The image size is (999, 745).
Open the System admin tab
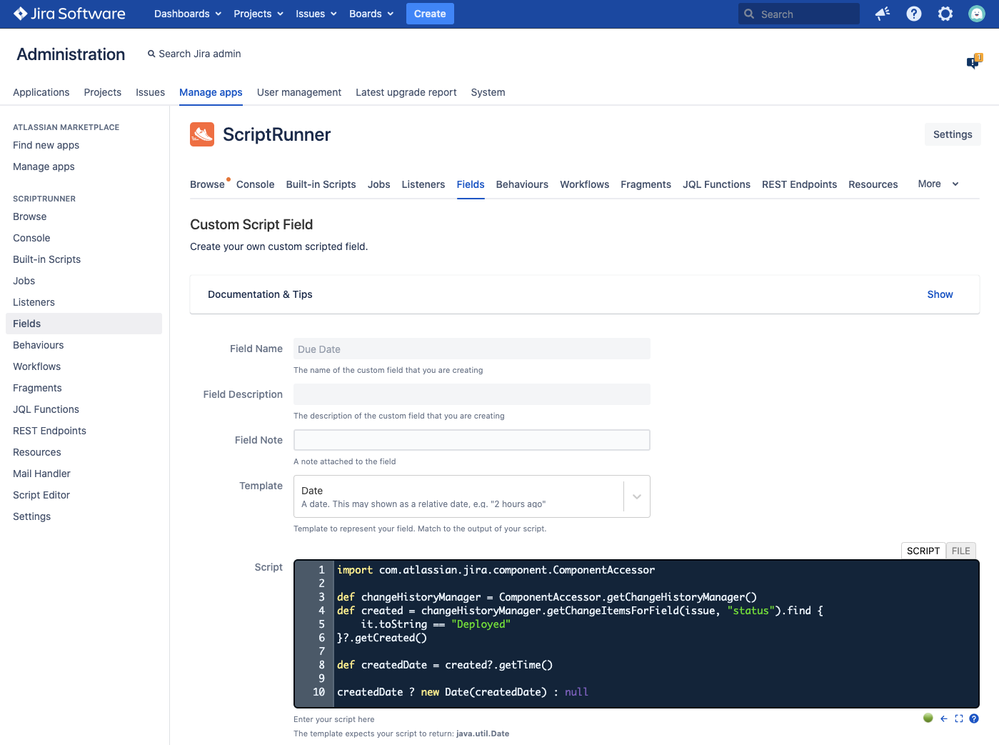(x=488, y=92)
